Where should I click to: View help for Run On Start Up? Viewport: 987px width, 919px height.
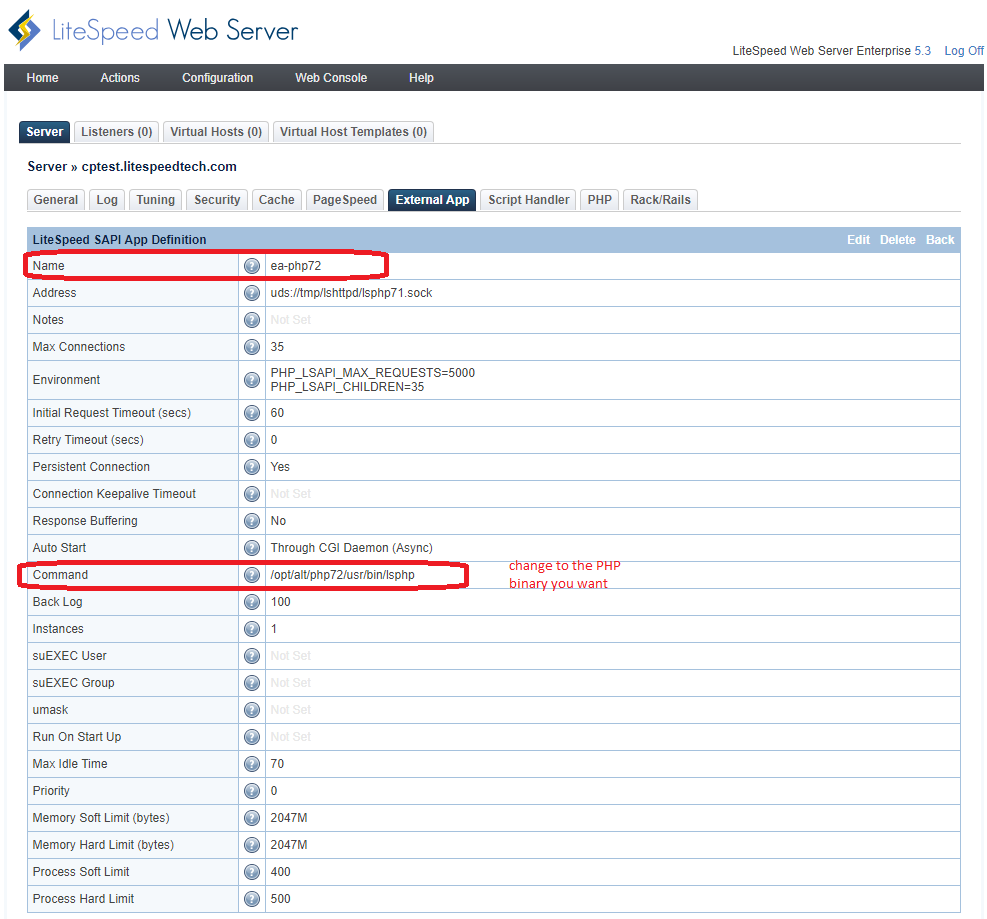click(252, 737)
